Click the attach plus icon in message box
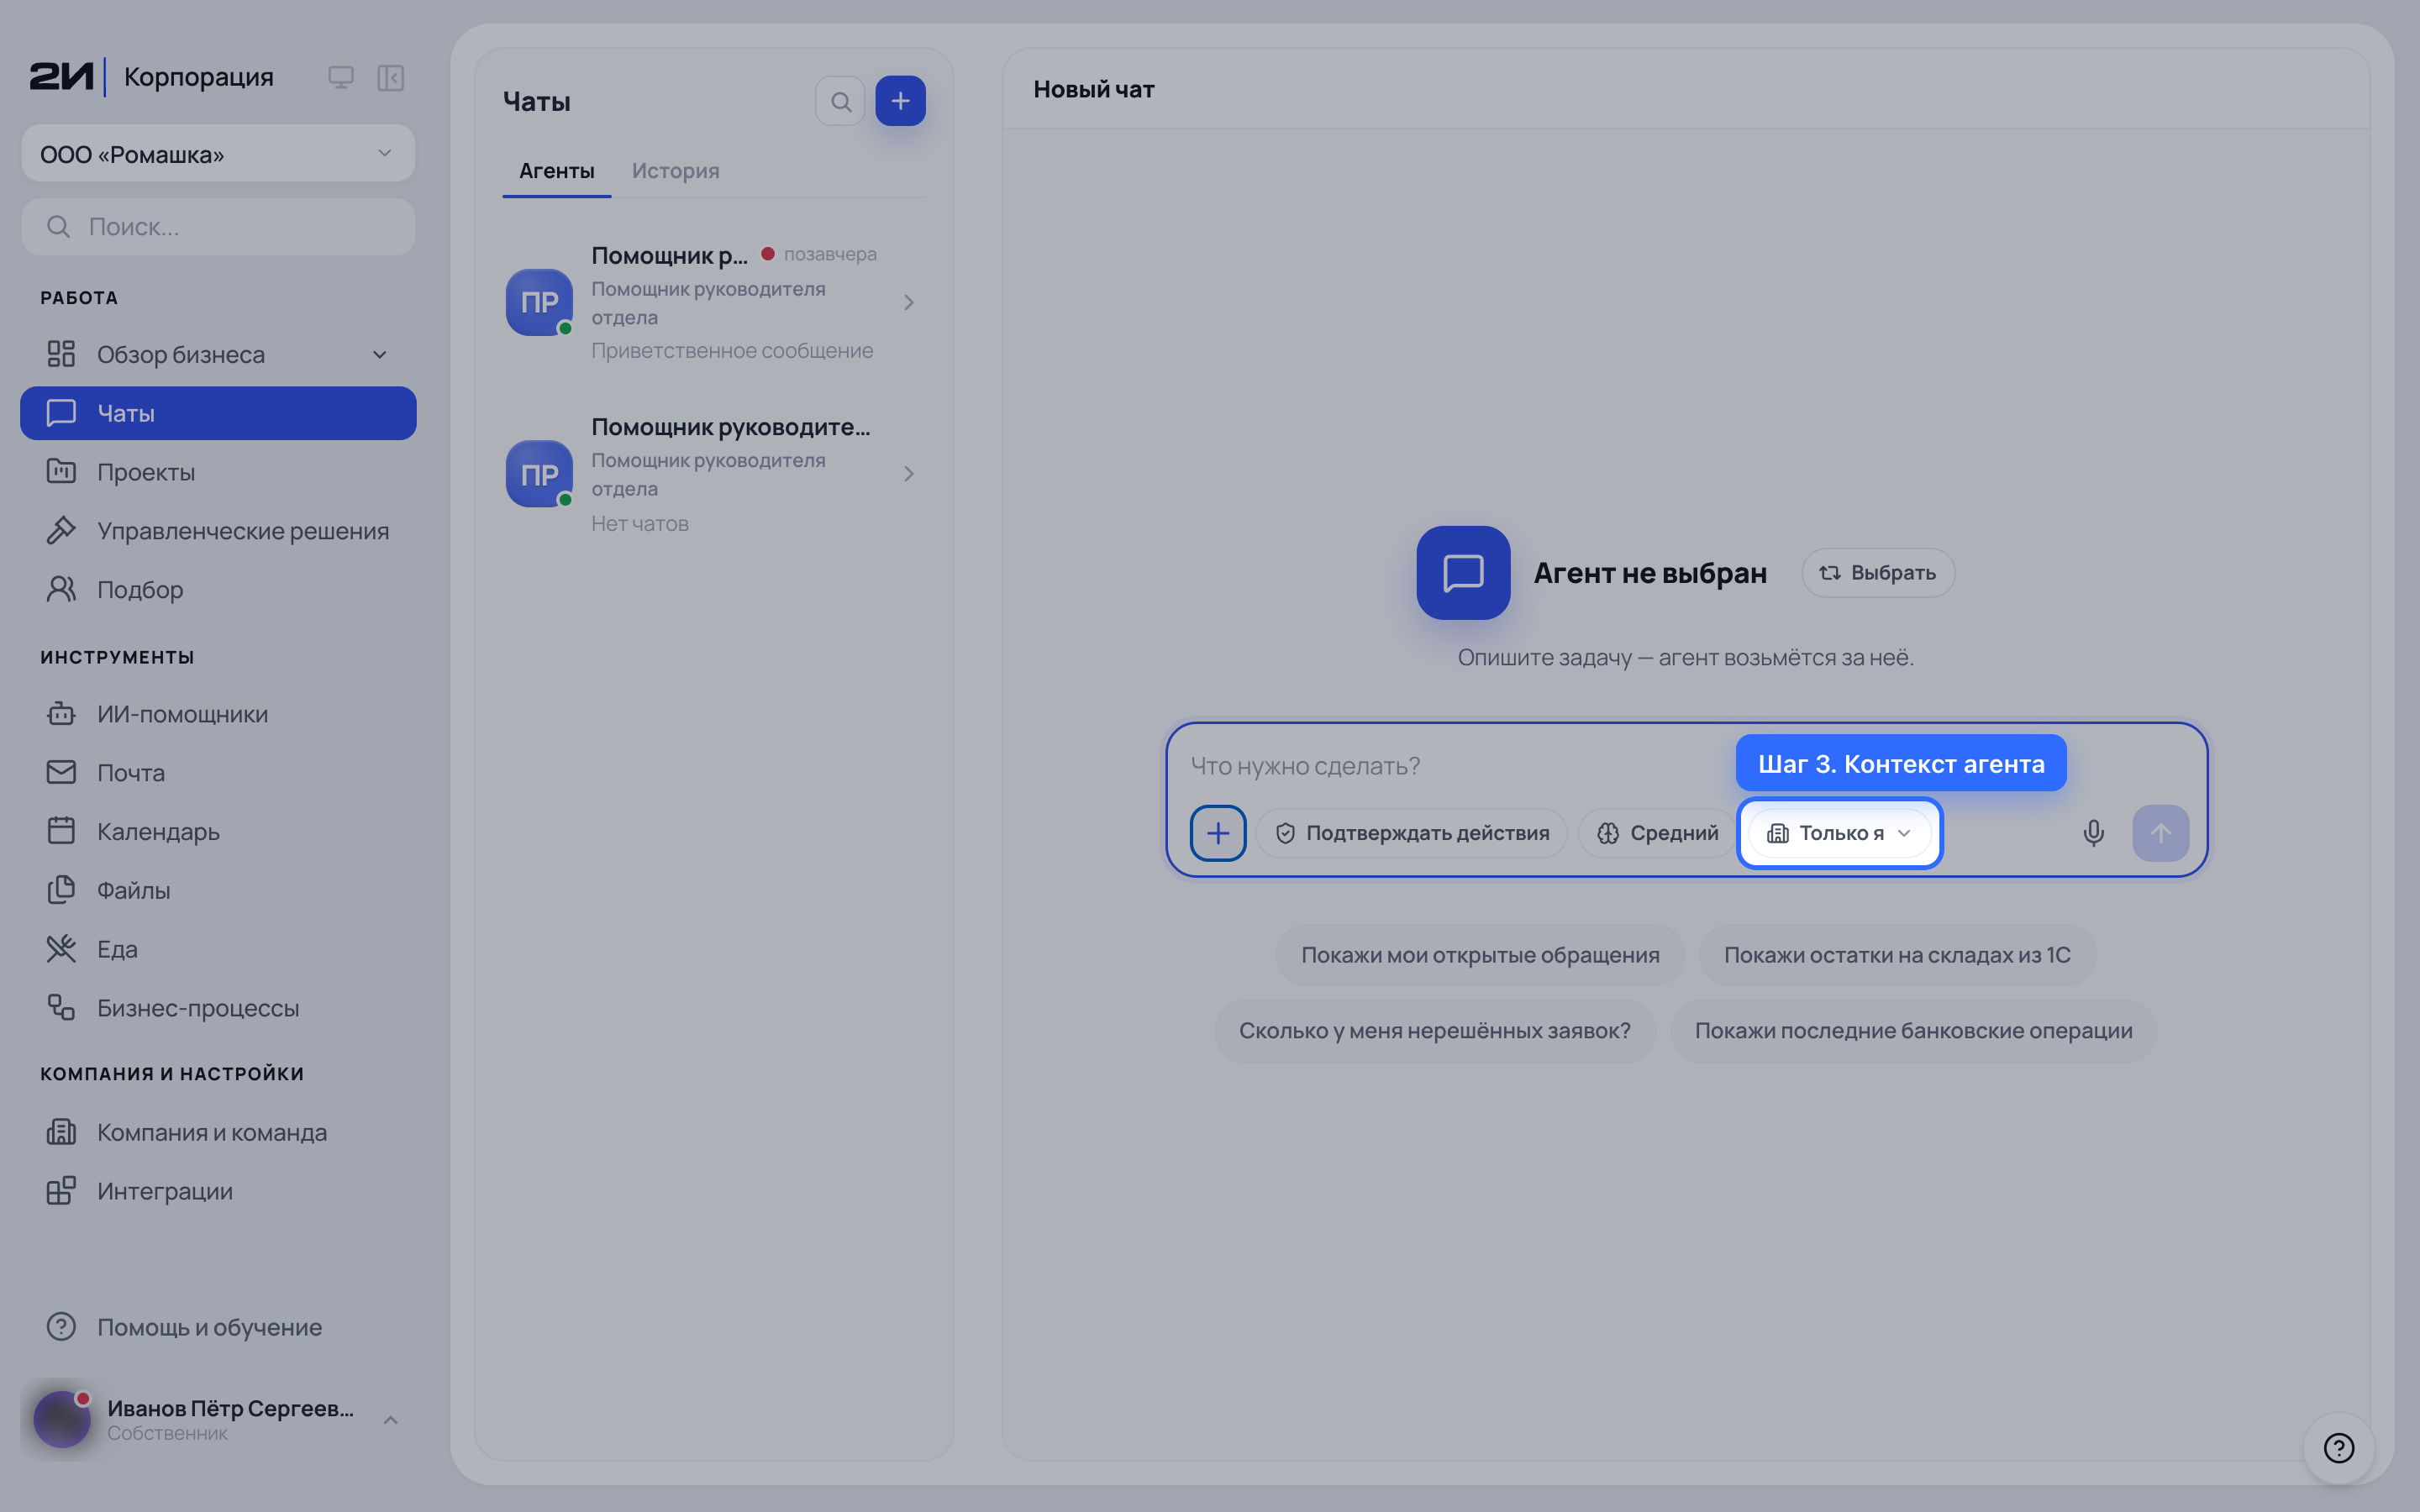This screenshot has height=1512, width=2420. (1217, 833)
